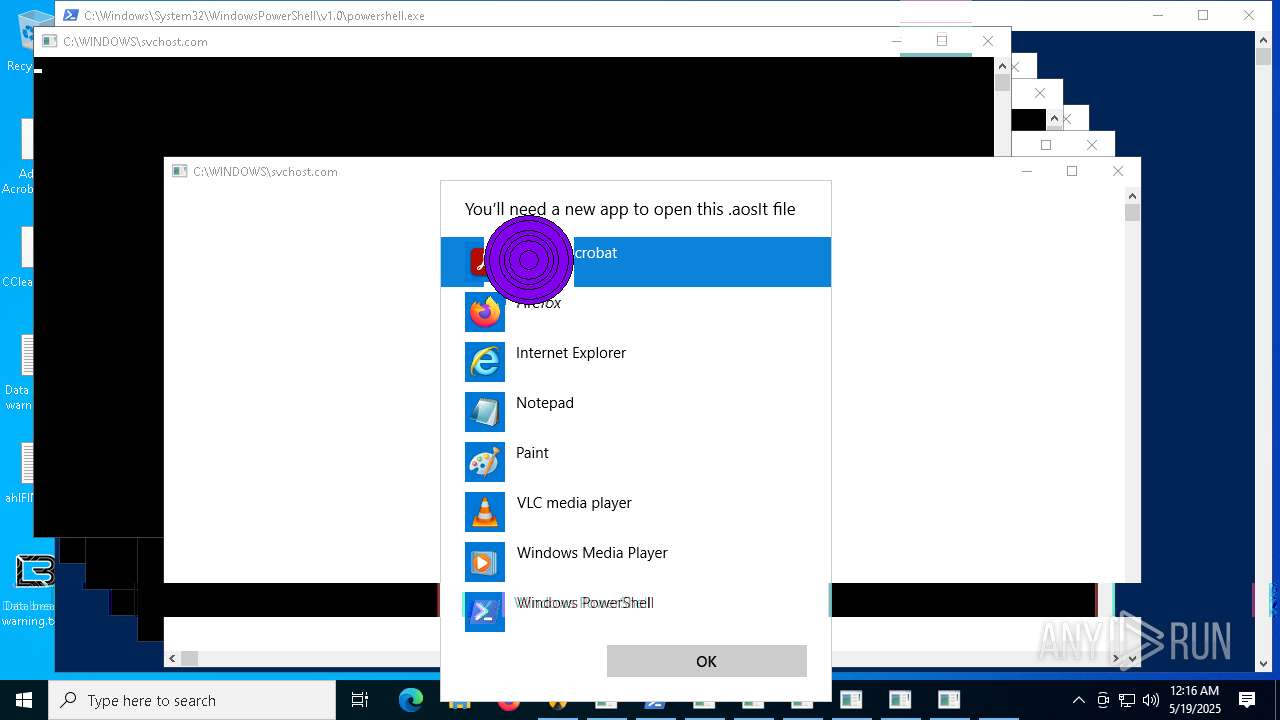1280x720 pixels.
Task: Select the VLC media player label
Action: point(574,503)
